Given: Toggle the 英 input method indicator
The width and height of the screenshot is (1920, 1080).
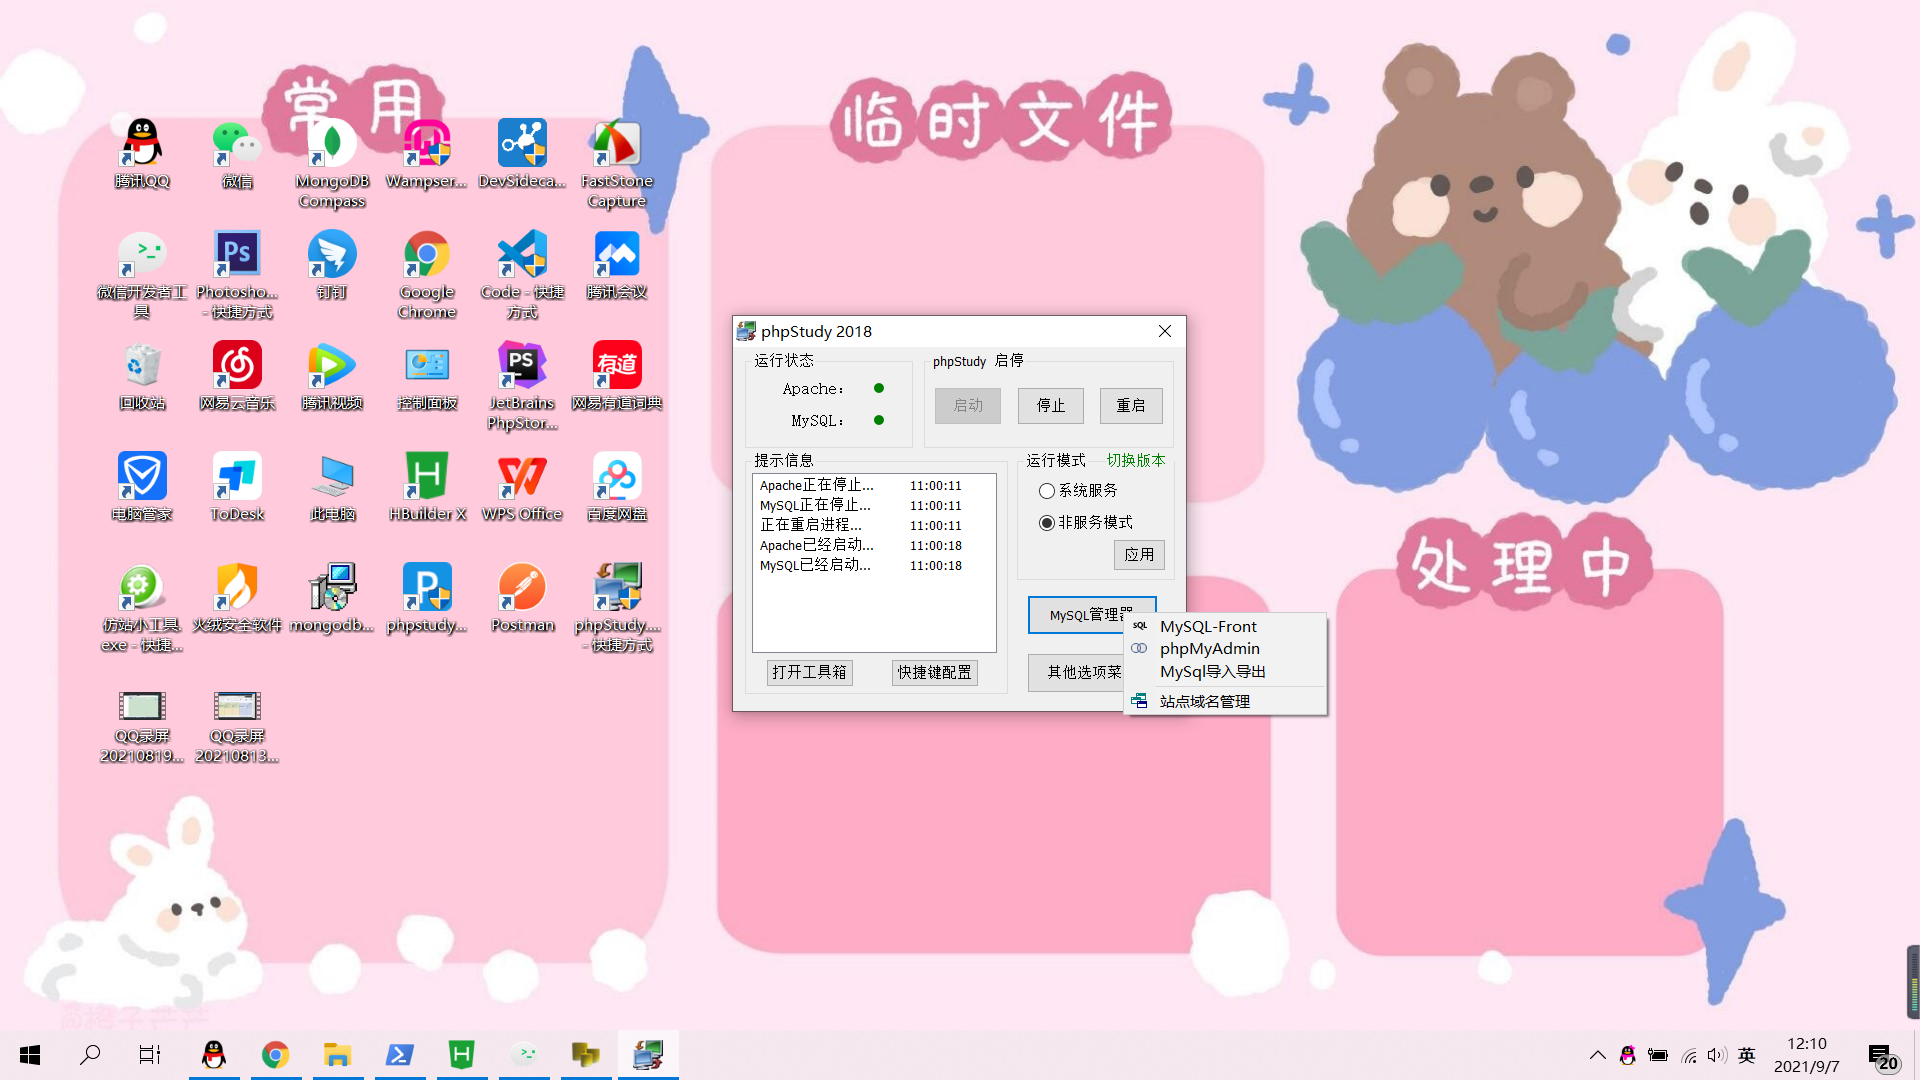Looking at the screenshot, I should [x=1747, y=1056].
